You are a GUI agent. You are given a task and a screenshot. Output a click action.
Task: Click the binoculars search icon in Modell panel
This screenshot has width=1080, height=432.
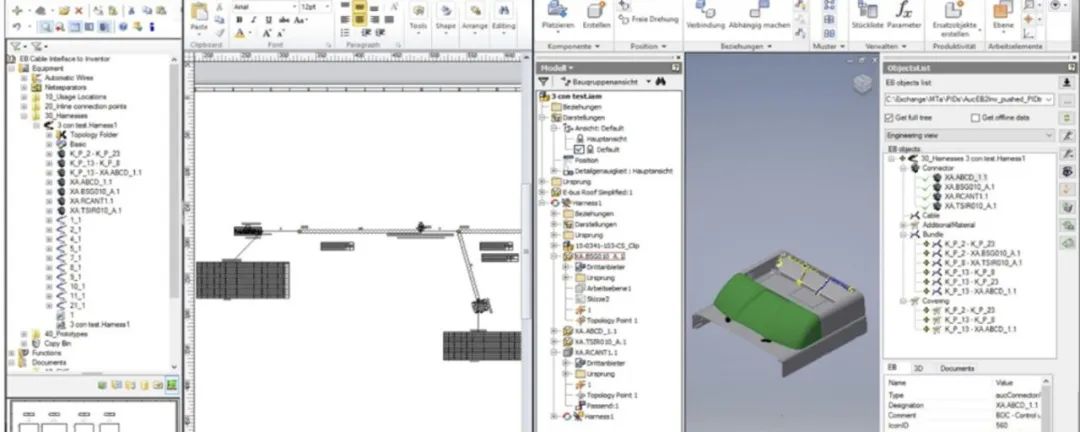[661, 81]
